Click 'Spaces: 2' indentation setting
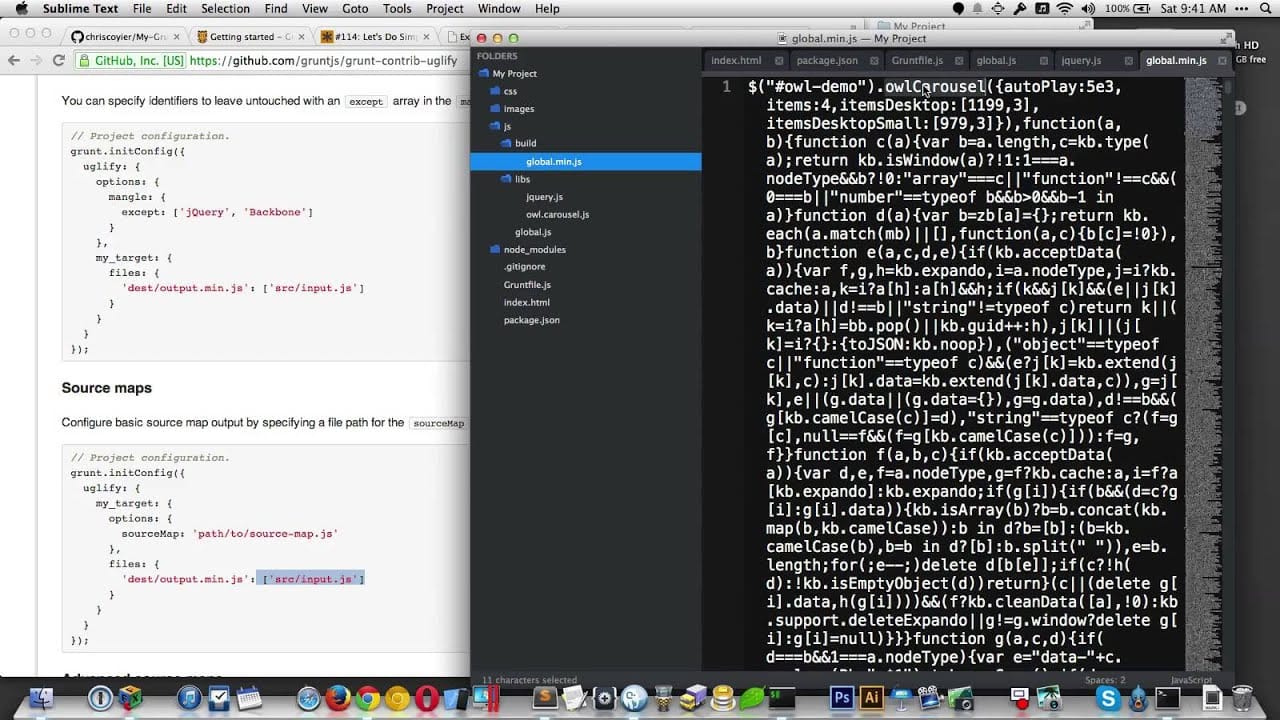Viewport: 1280px width, 720px height. 1104,680
